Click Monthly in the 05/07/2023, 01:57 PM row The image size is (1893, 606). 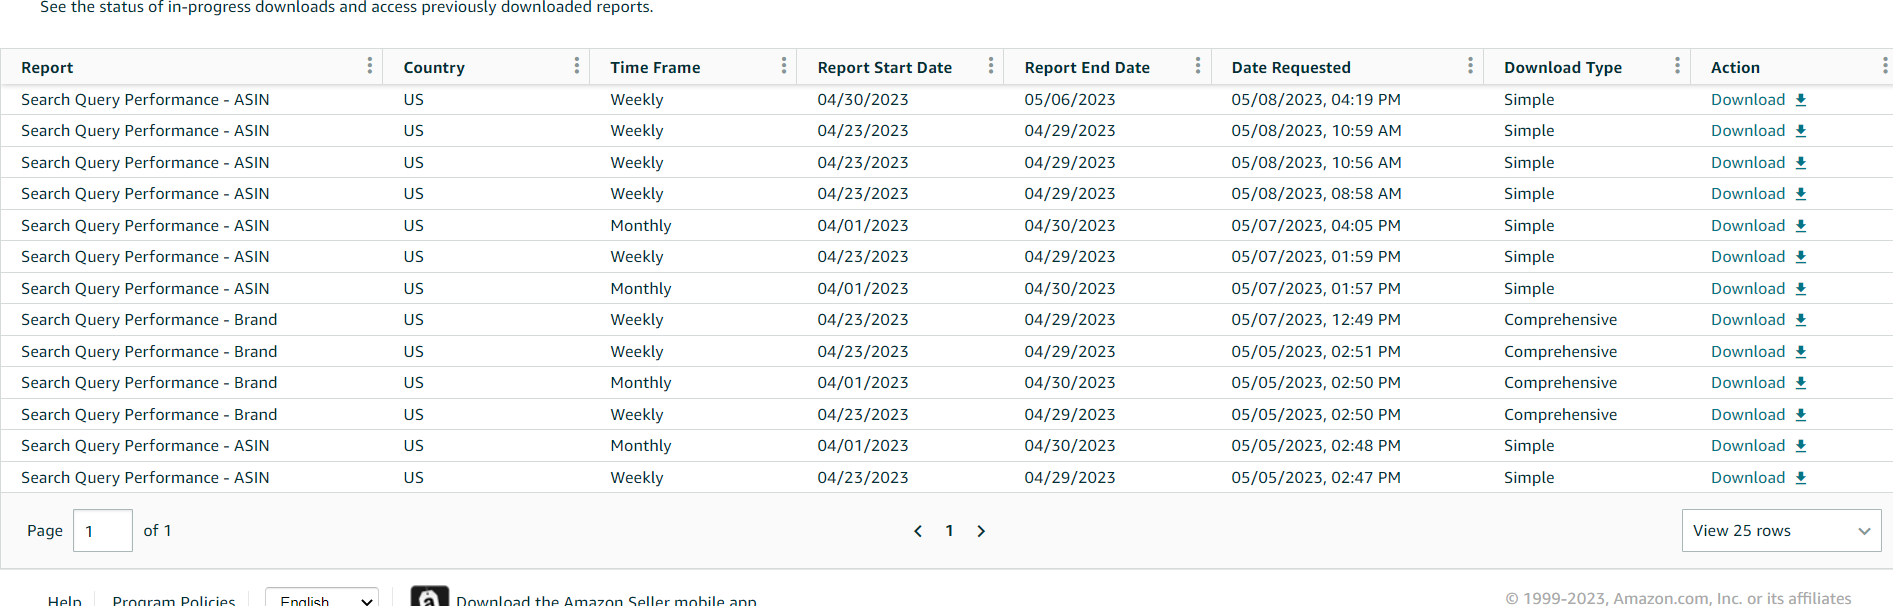pyautogui.click(x=641, y=289)
